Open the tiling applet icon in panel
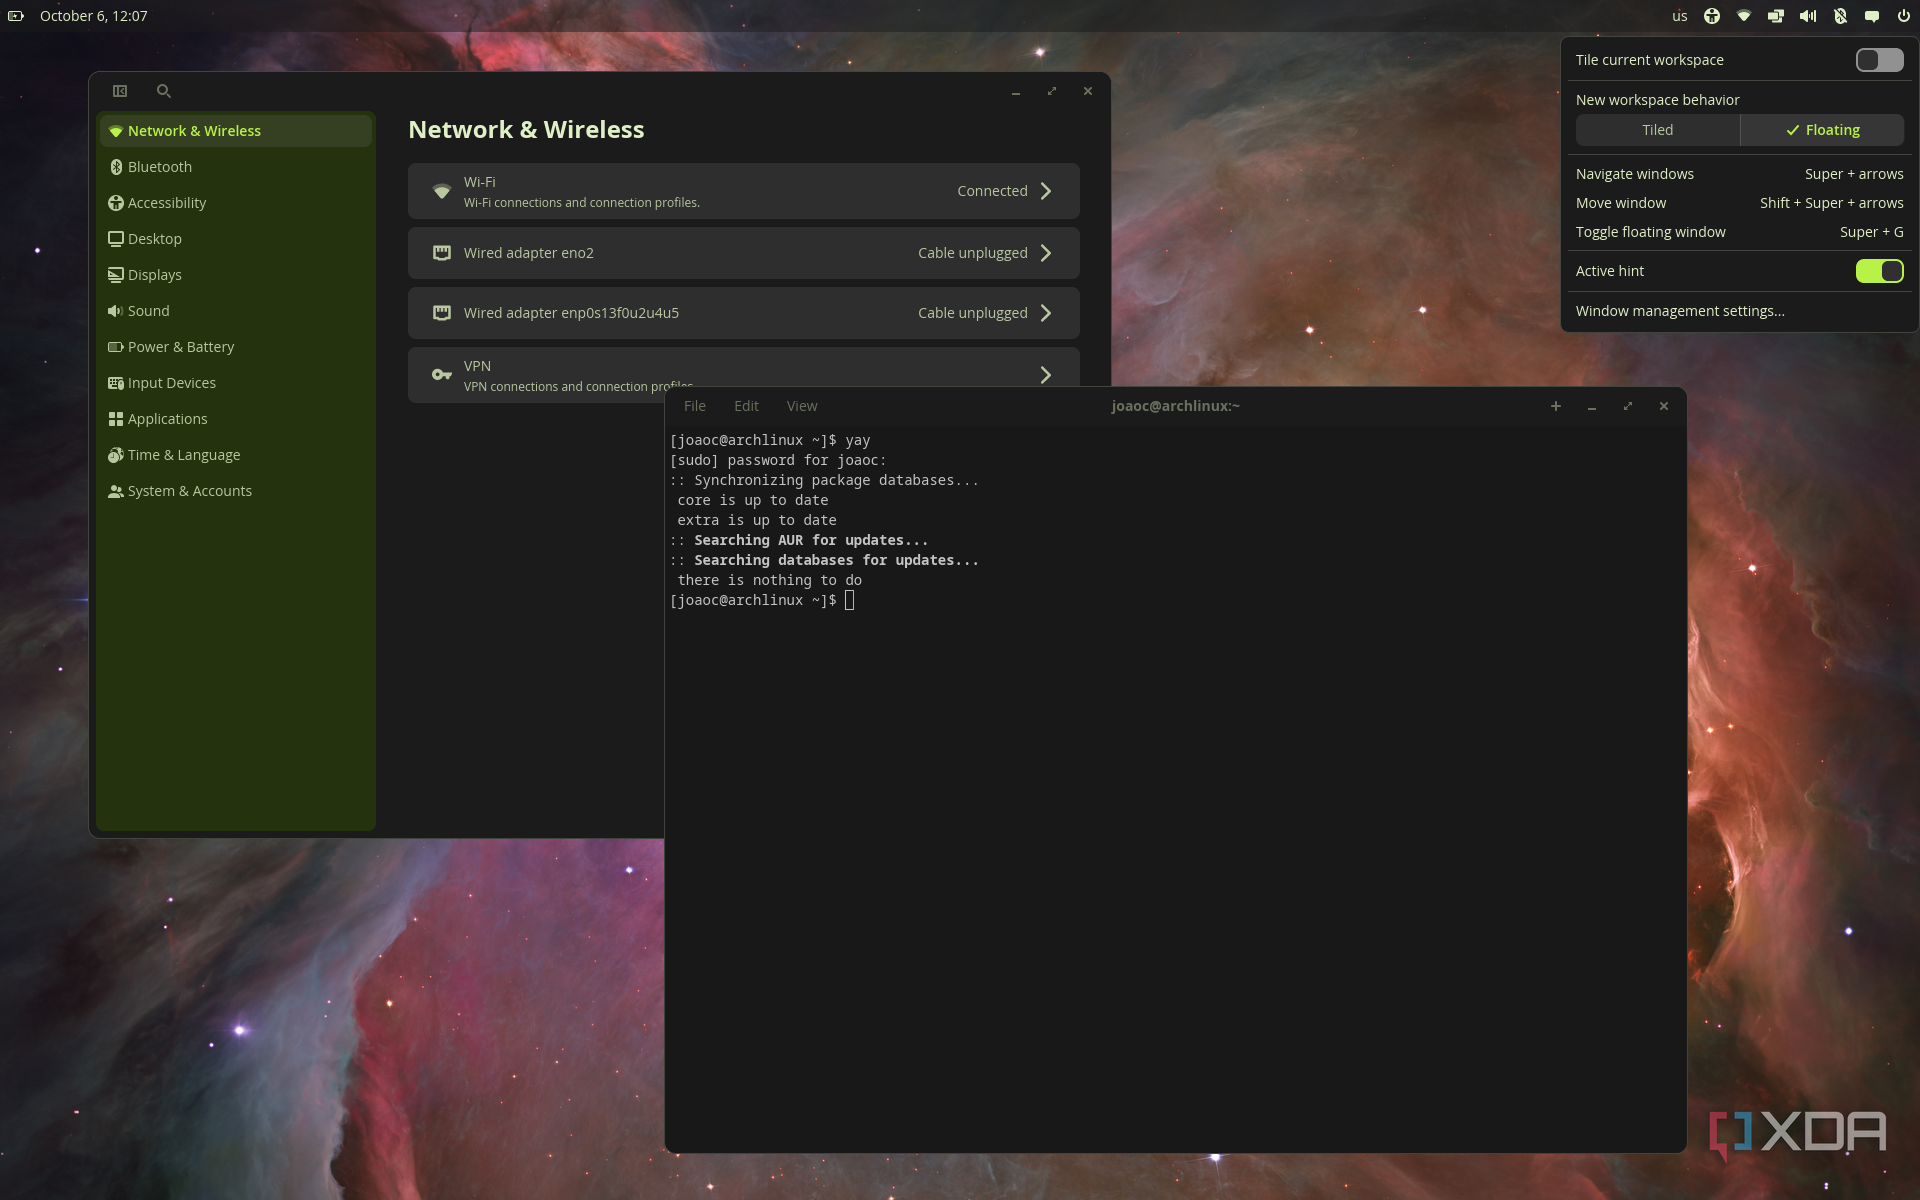1920x1200 pixels. pyautogui.click(x=1776, y=16)
